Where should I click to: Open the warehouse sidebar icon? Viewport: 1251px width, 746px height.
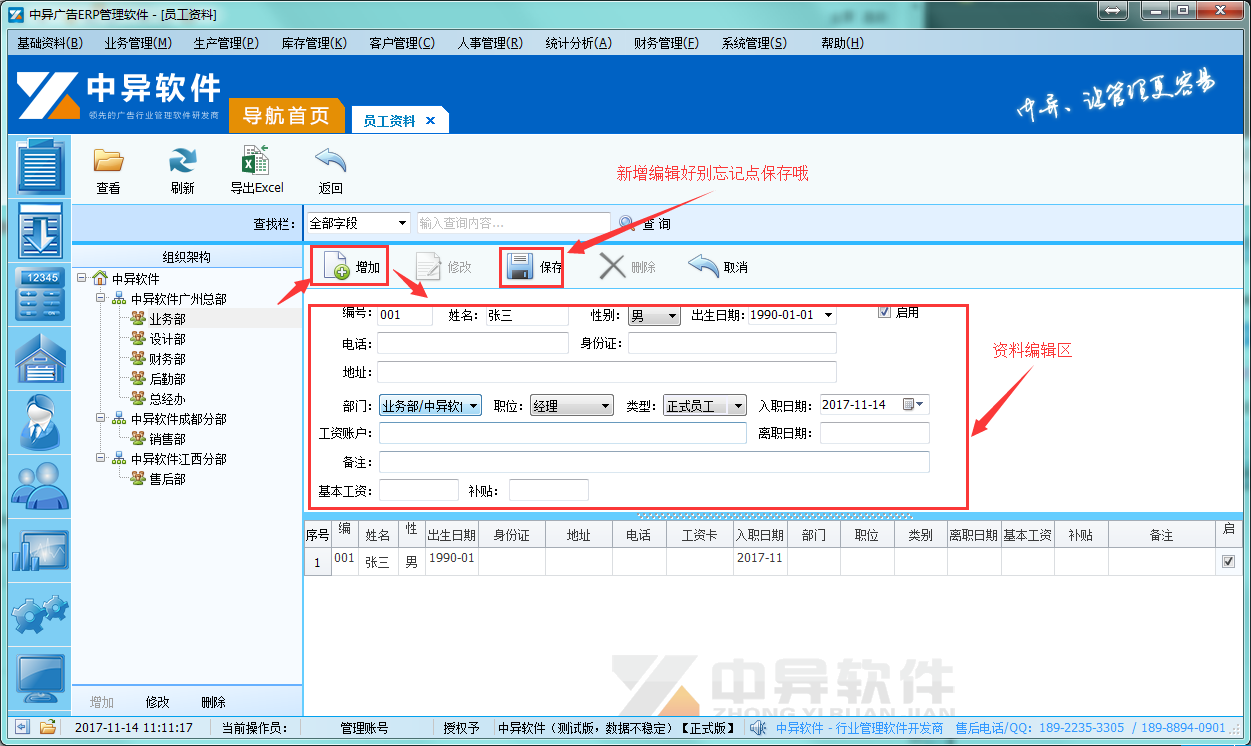40,357
